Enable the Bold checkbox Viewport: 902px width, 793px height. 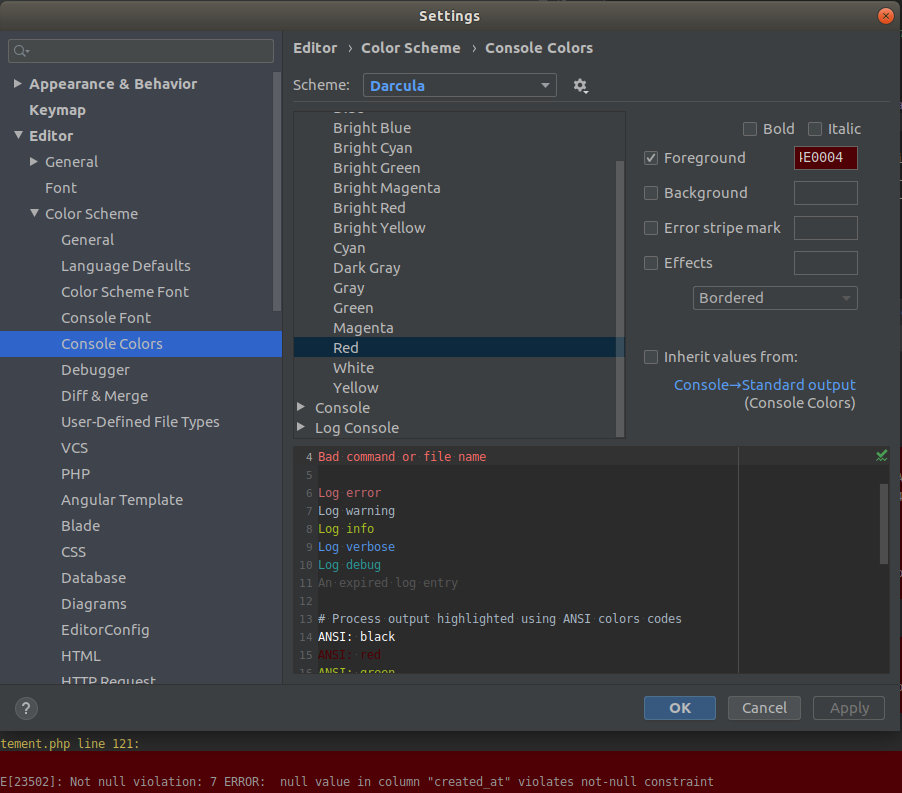click(750, 128)
